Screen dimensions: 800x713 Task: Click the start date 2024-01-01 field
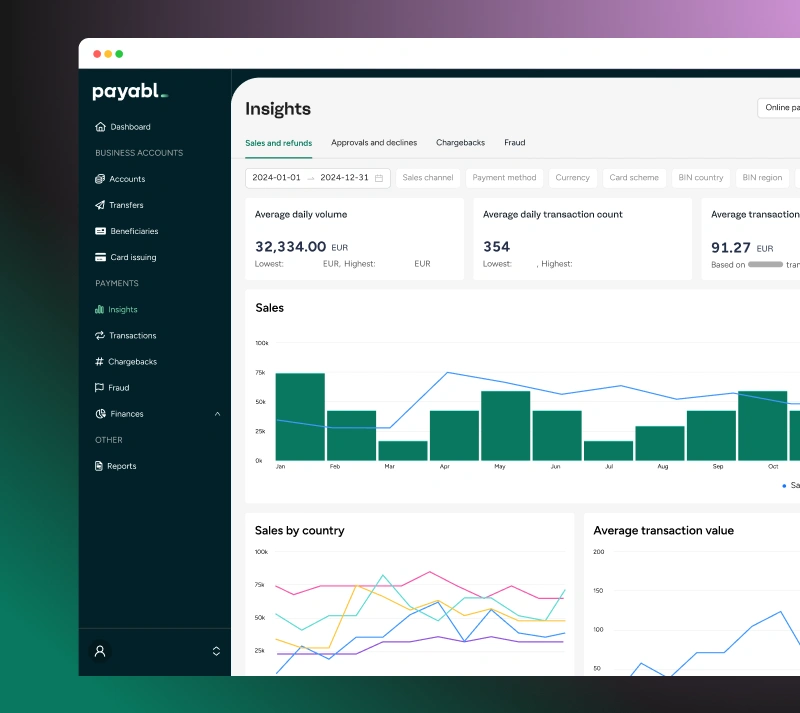277,178
